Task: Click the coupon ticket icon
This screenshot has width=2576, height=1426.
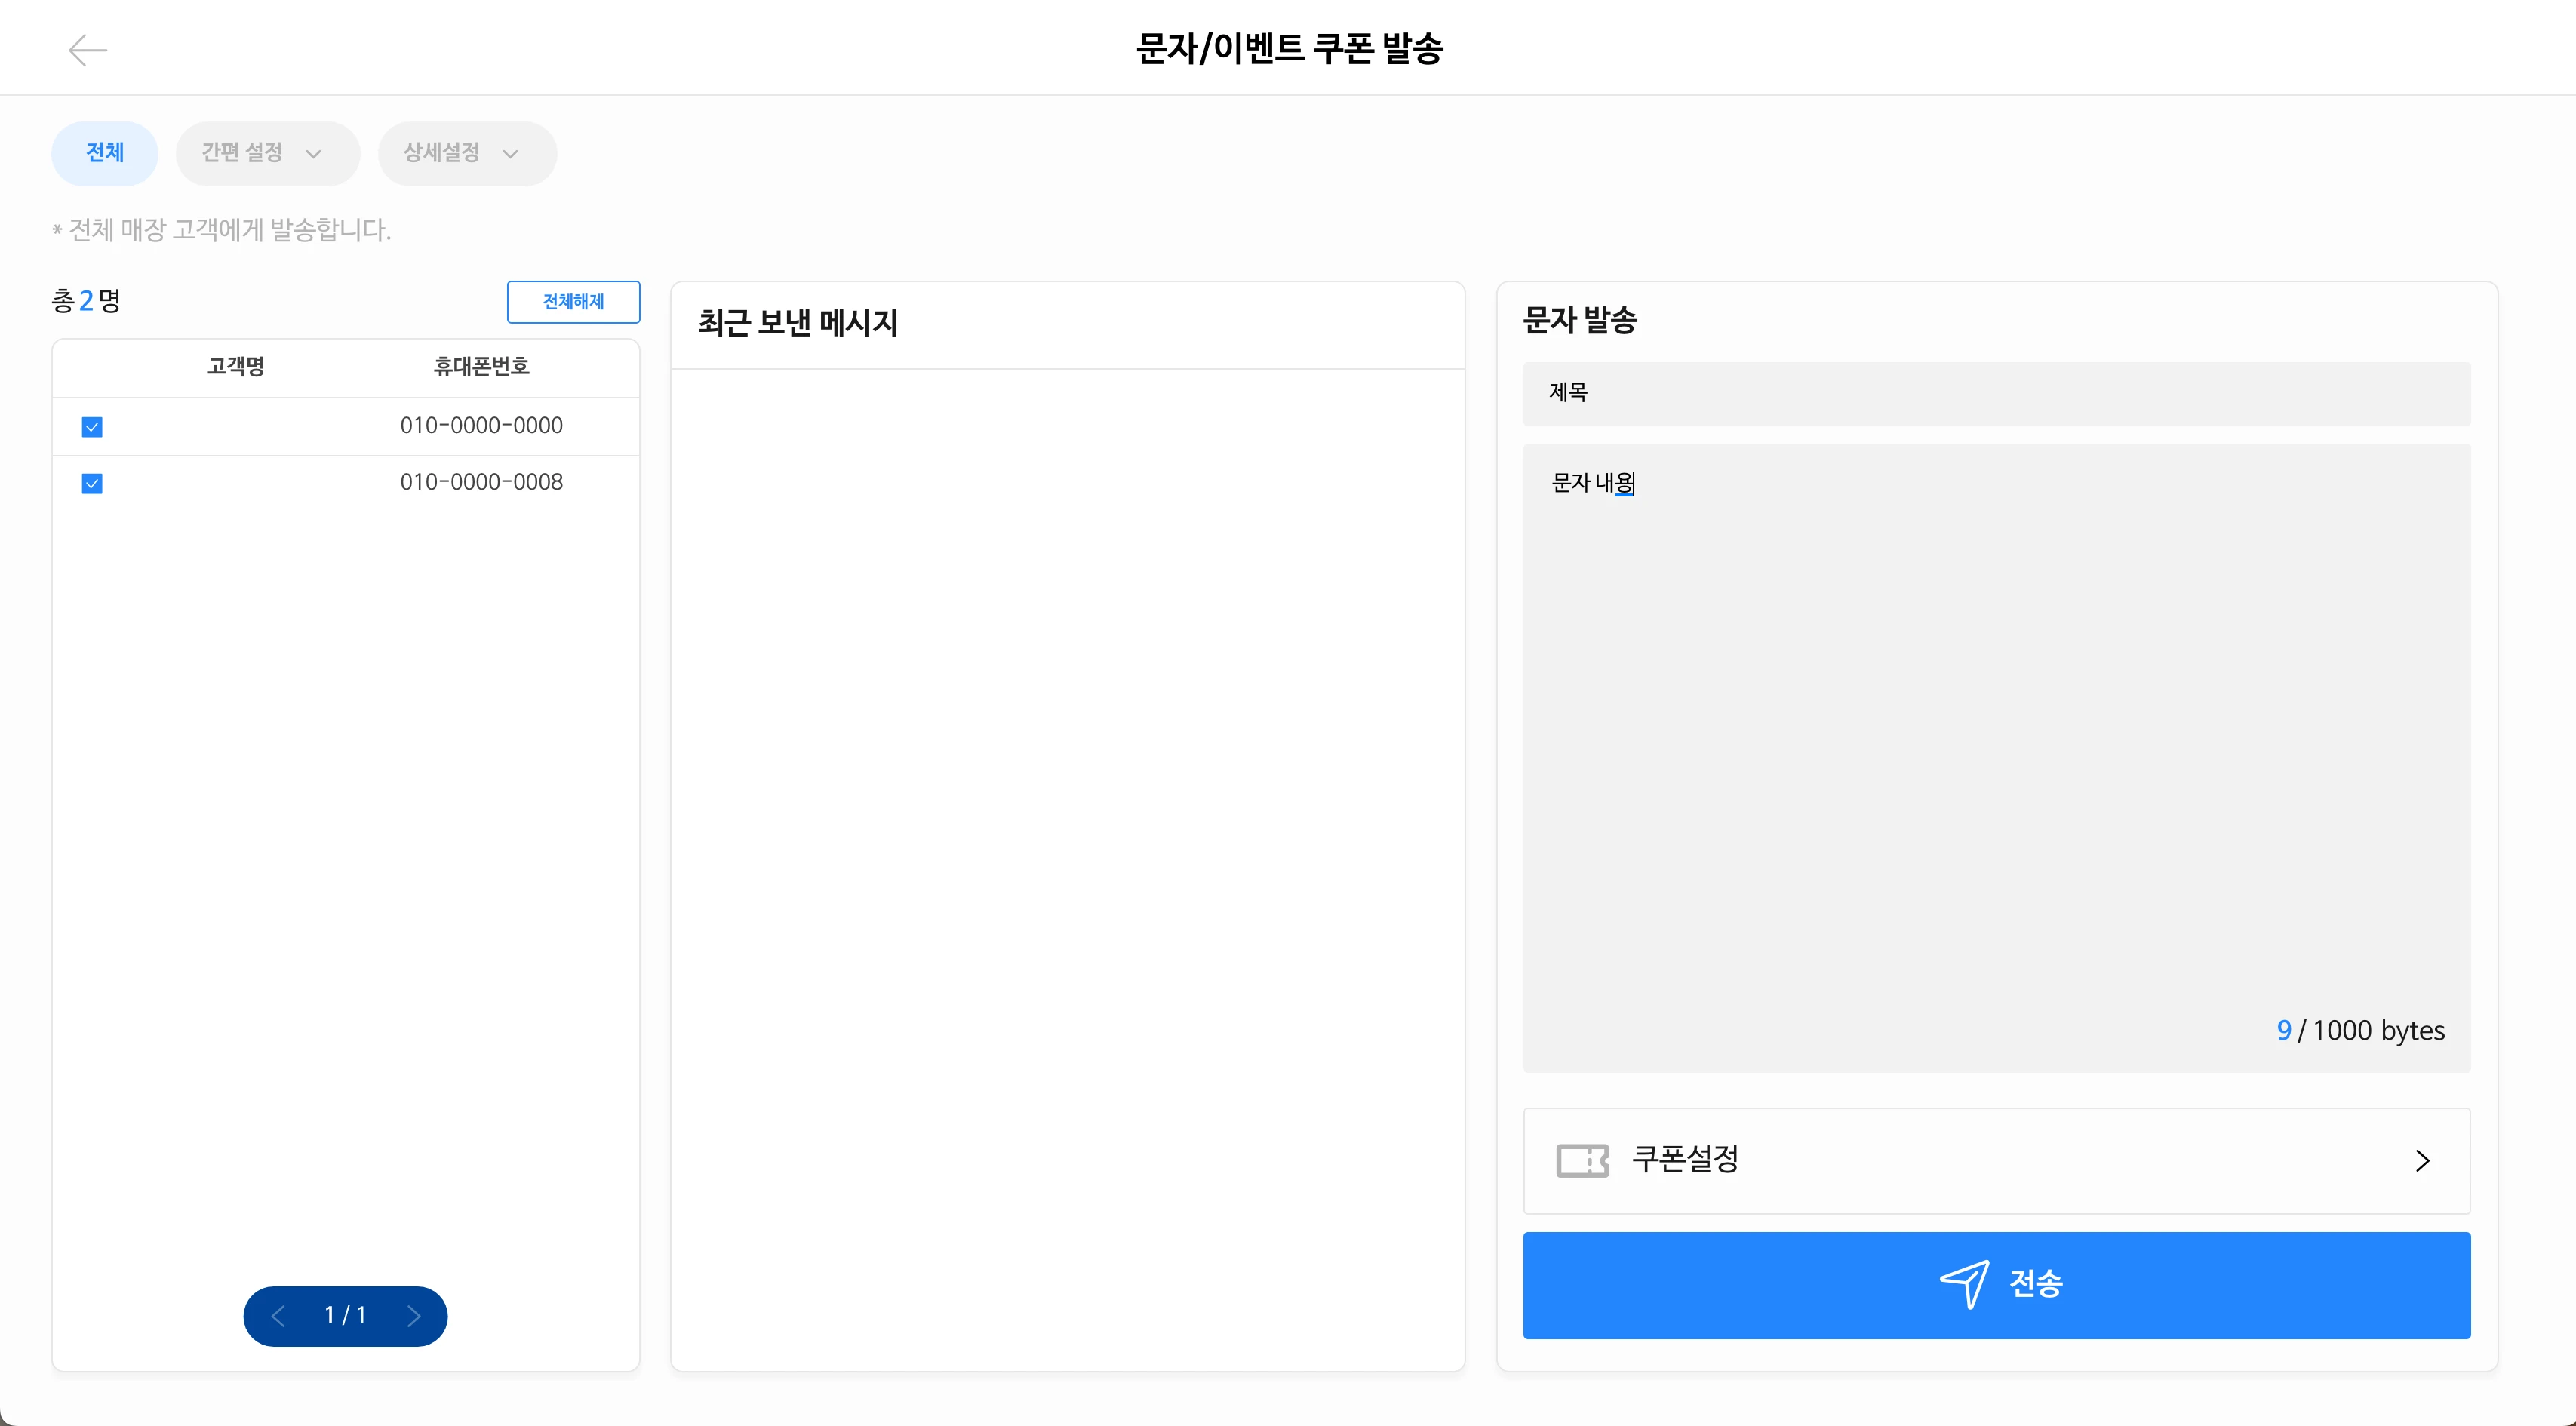Action: pyautogui.click(x=1582, y=1161)
